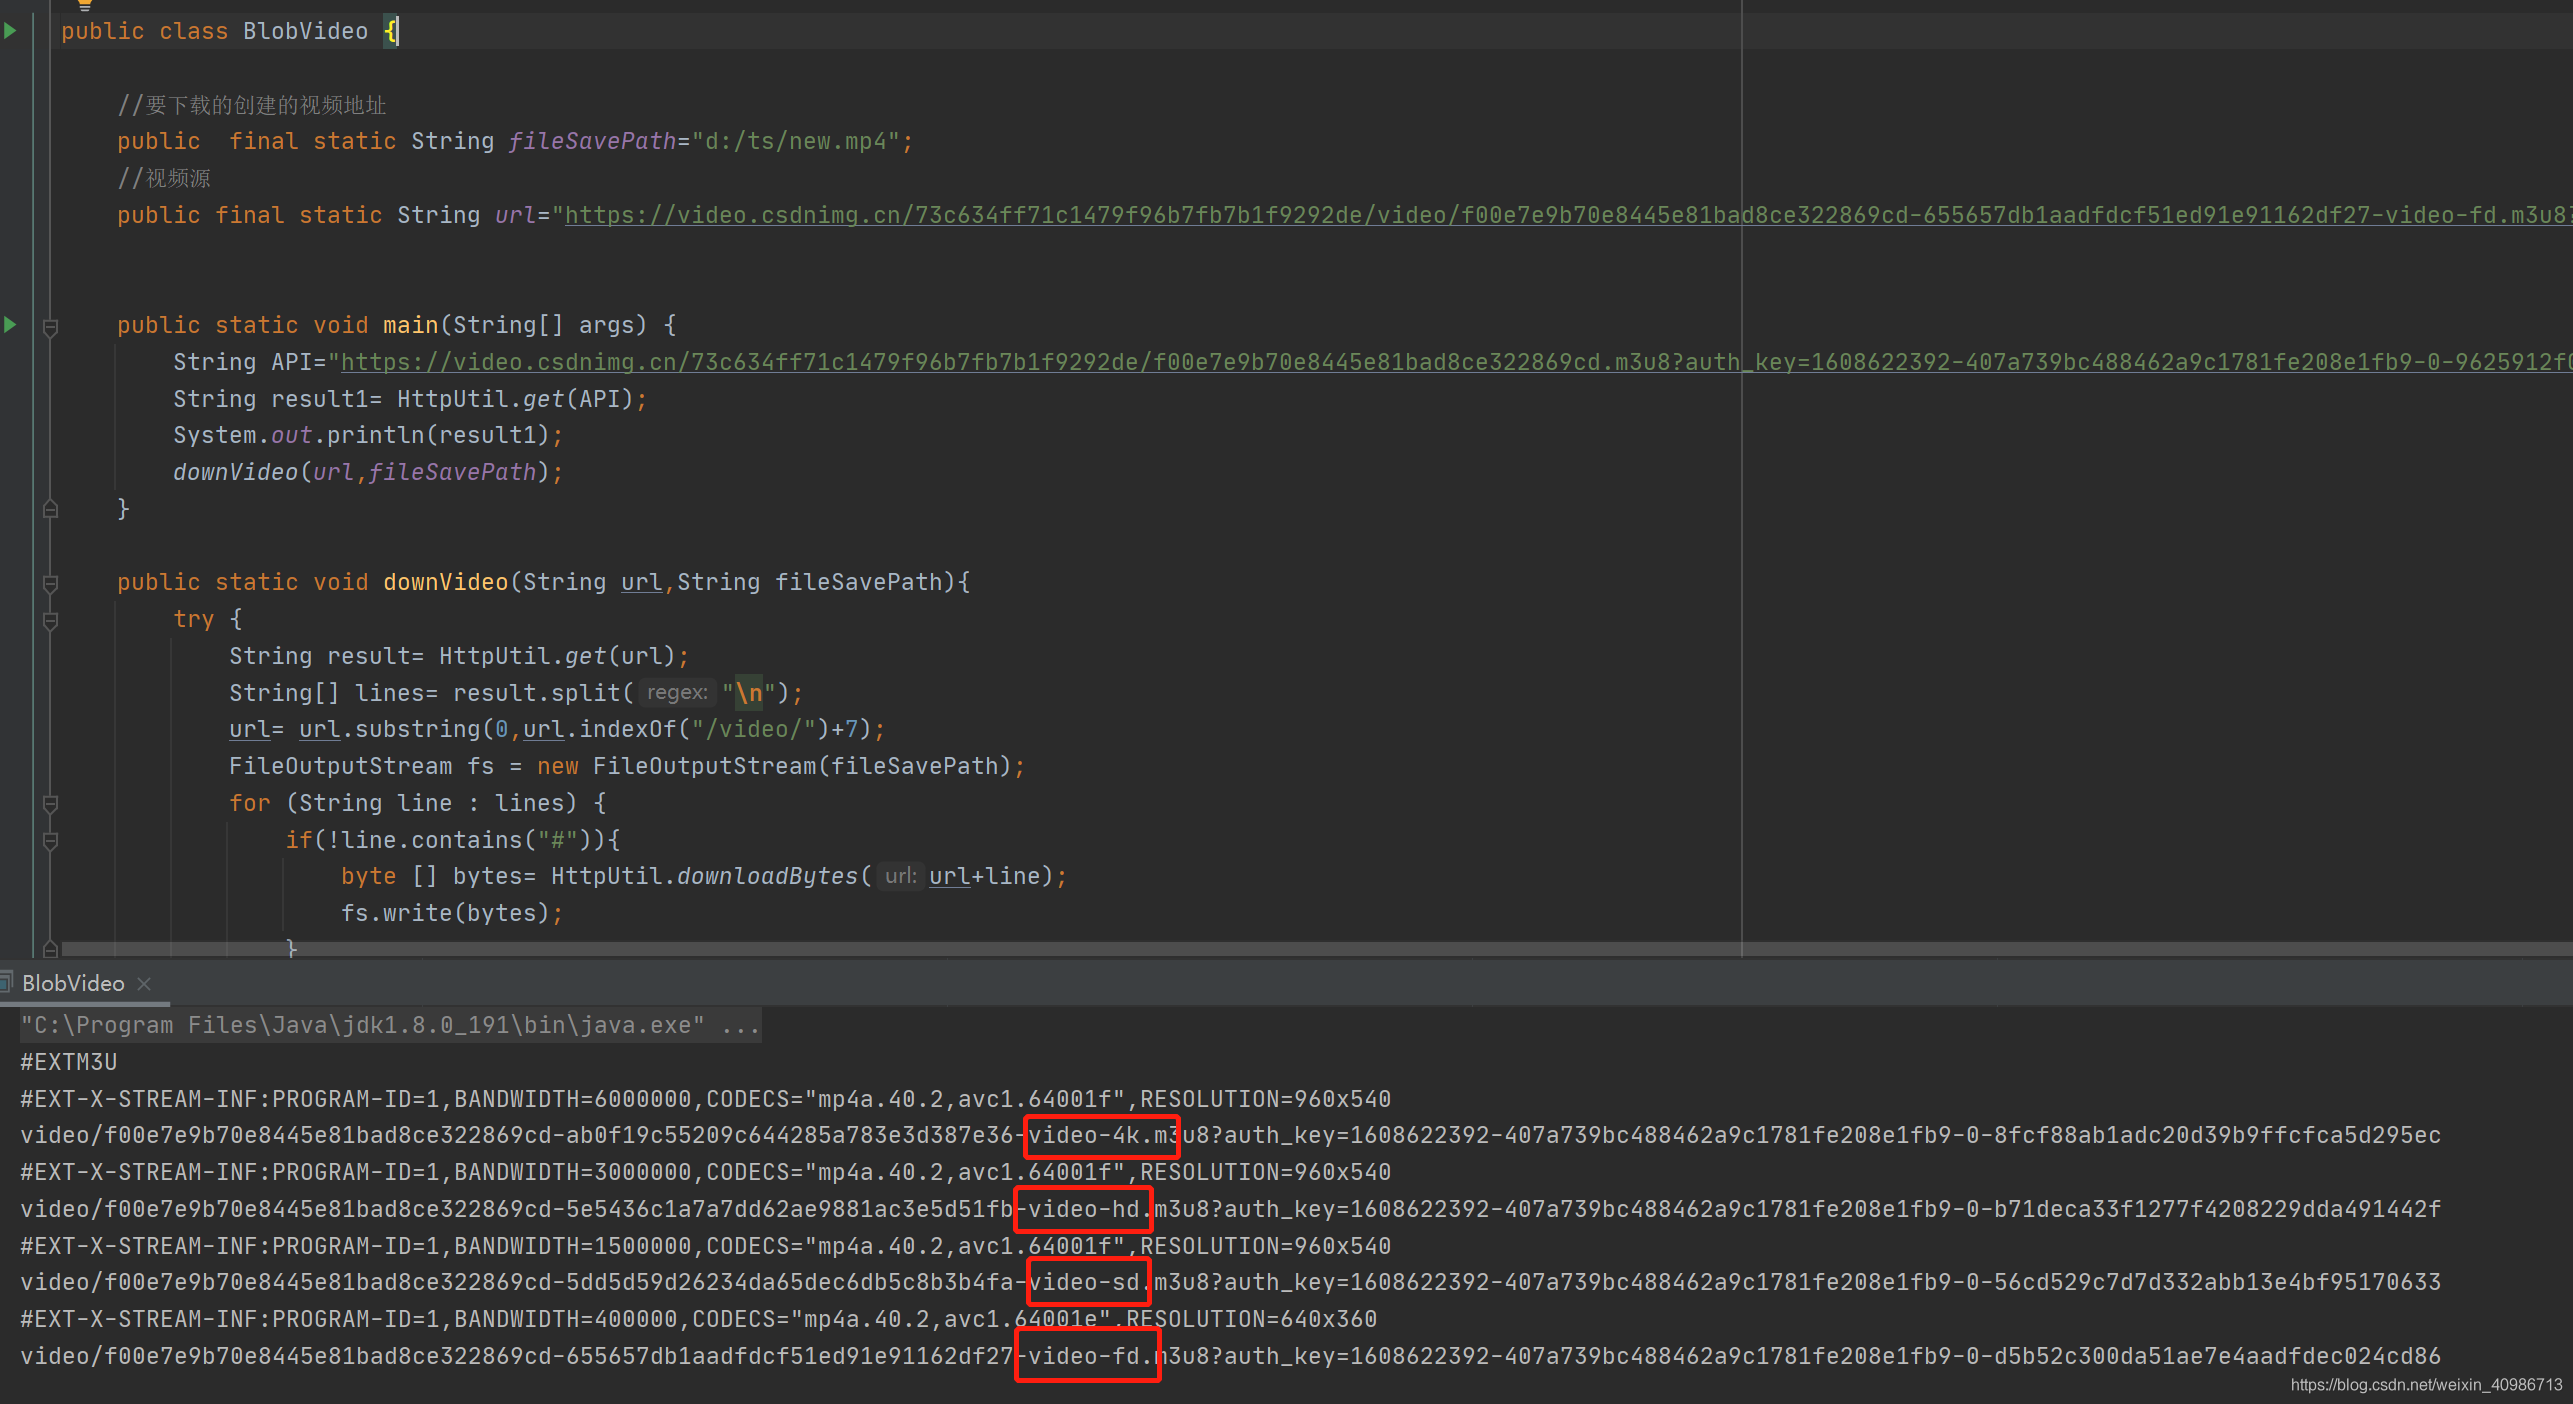The image size is (2573, 1404).
Task: Click the #EXTM3U line in console output
Action: (69, 1062)
